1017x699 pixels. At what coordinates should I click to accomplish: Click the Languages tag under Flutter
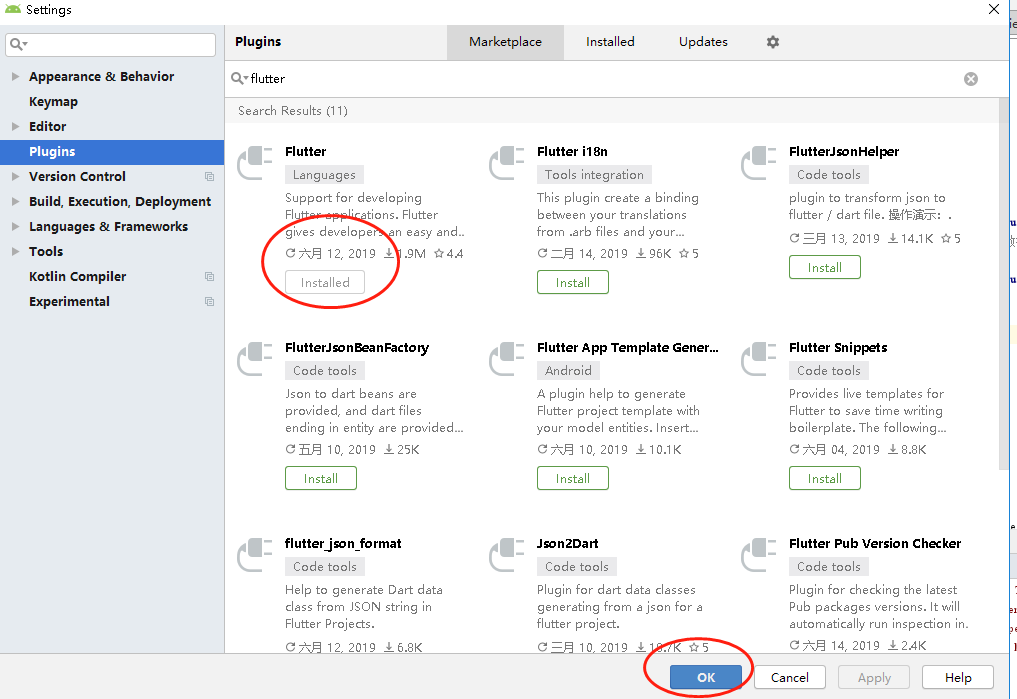pos(324,174)
